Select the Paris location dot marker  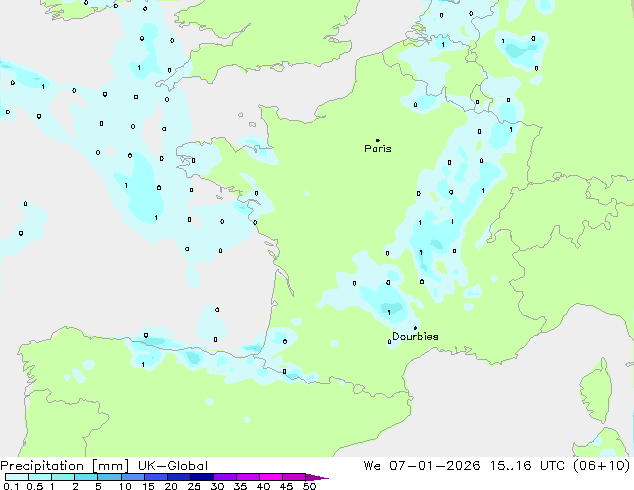coord(378,140)
